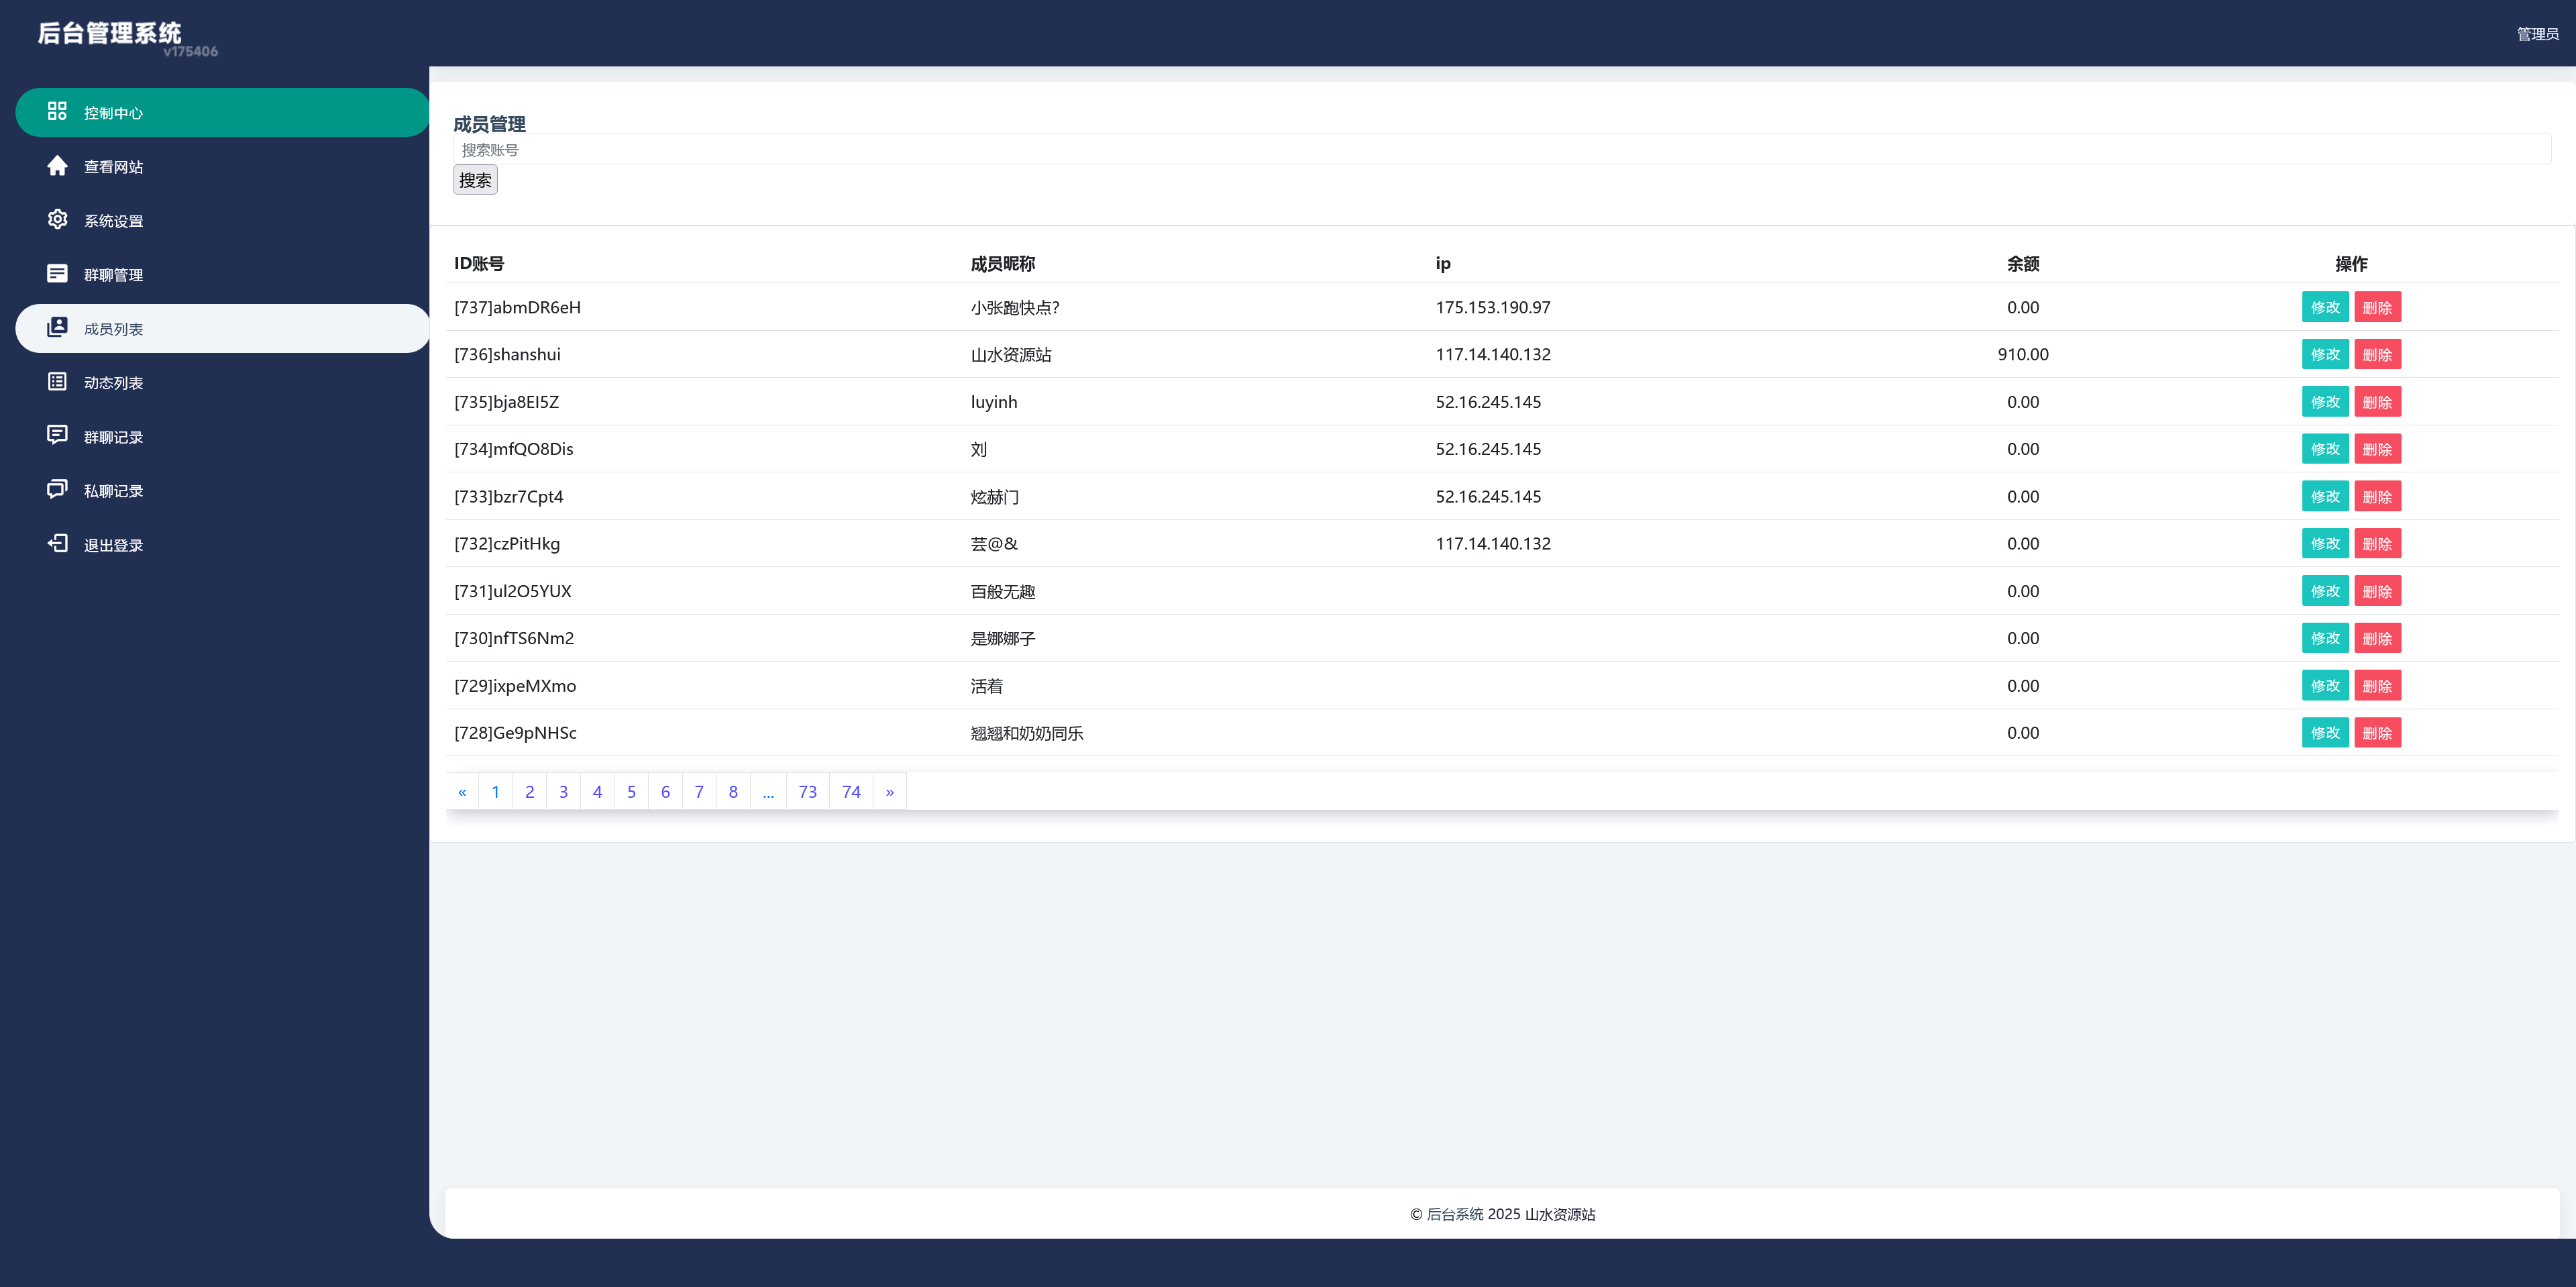Viewport: 2576px width, 1287px height.
Task: Click 删除 for member abmDR6eH
Action: [x=2376, y=307]
